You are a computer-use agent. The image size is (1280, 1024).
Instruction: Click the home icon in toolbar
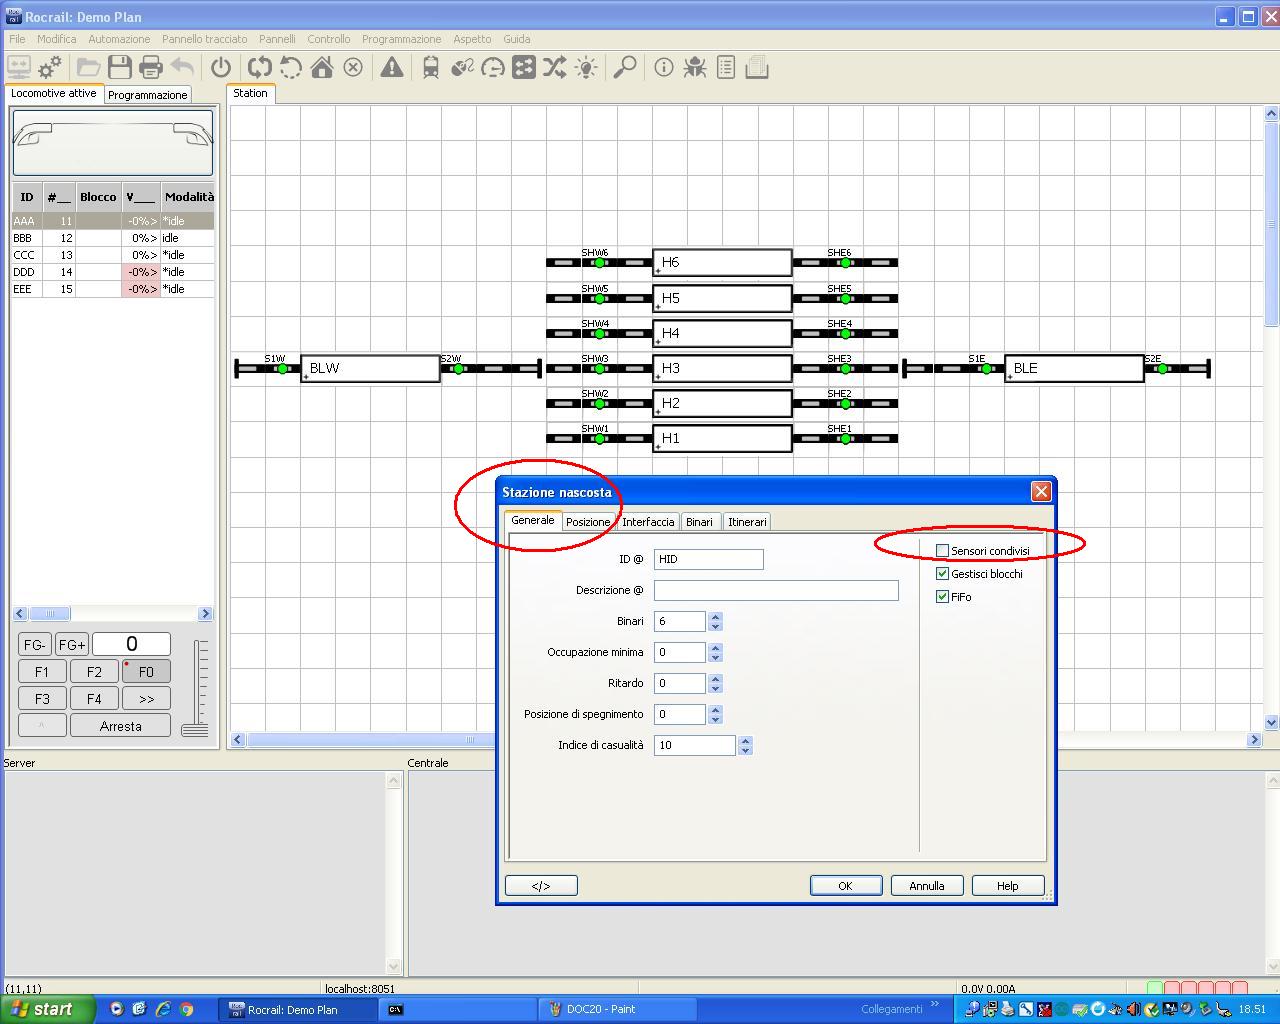tap(322, 68)
